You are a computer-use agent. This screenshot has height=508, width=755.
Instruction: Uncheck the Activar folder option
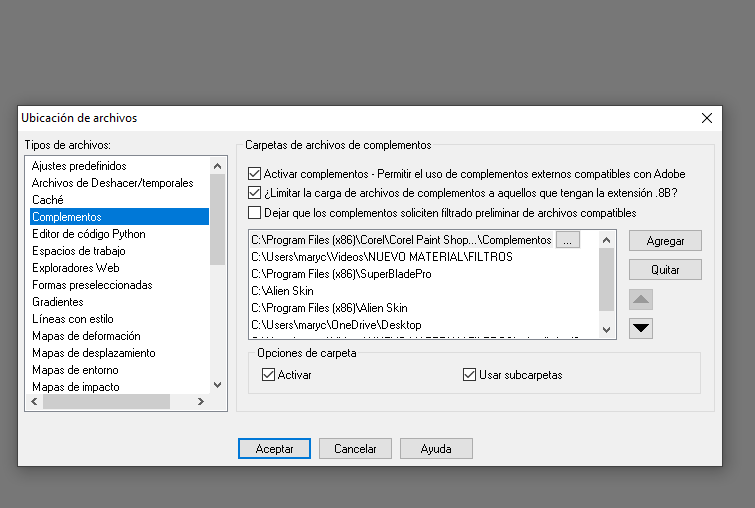pyautogui.click(x=268, y=375)
